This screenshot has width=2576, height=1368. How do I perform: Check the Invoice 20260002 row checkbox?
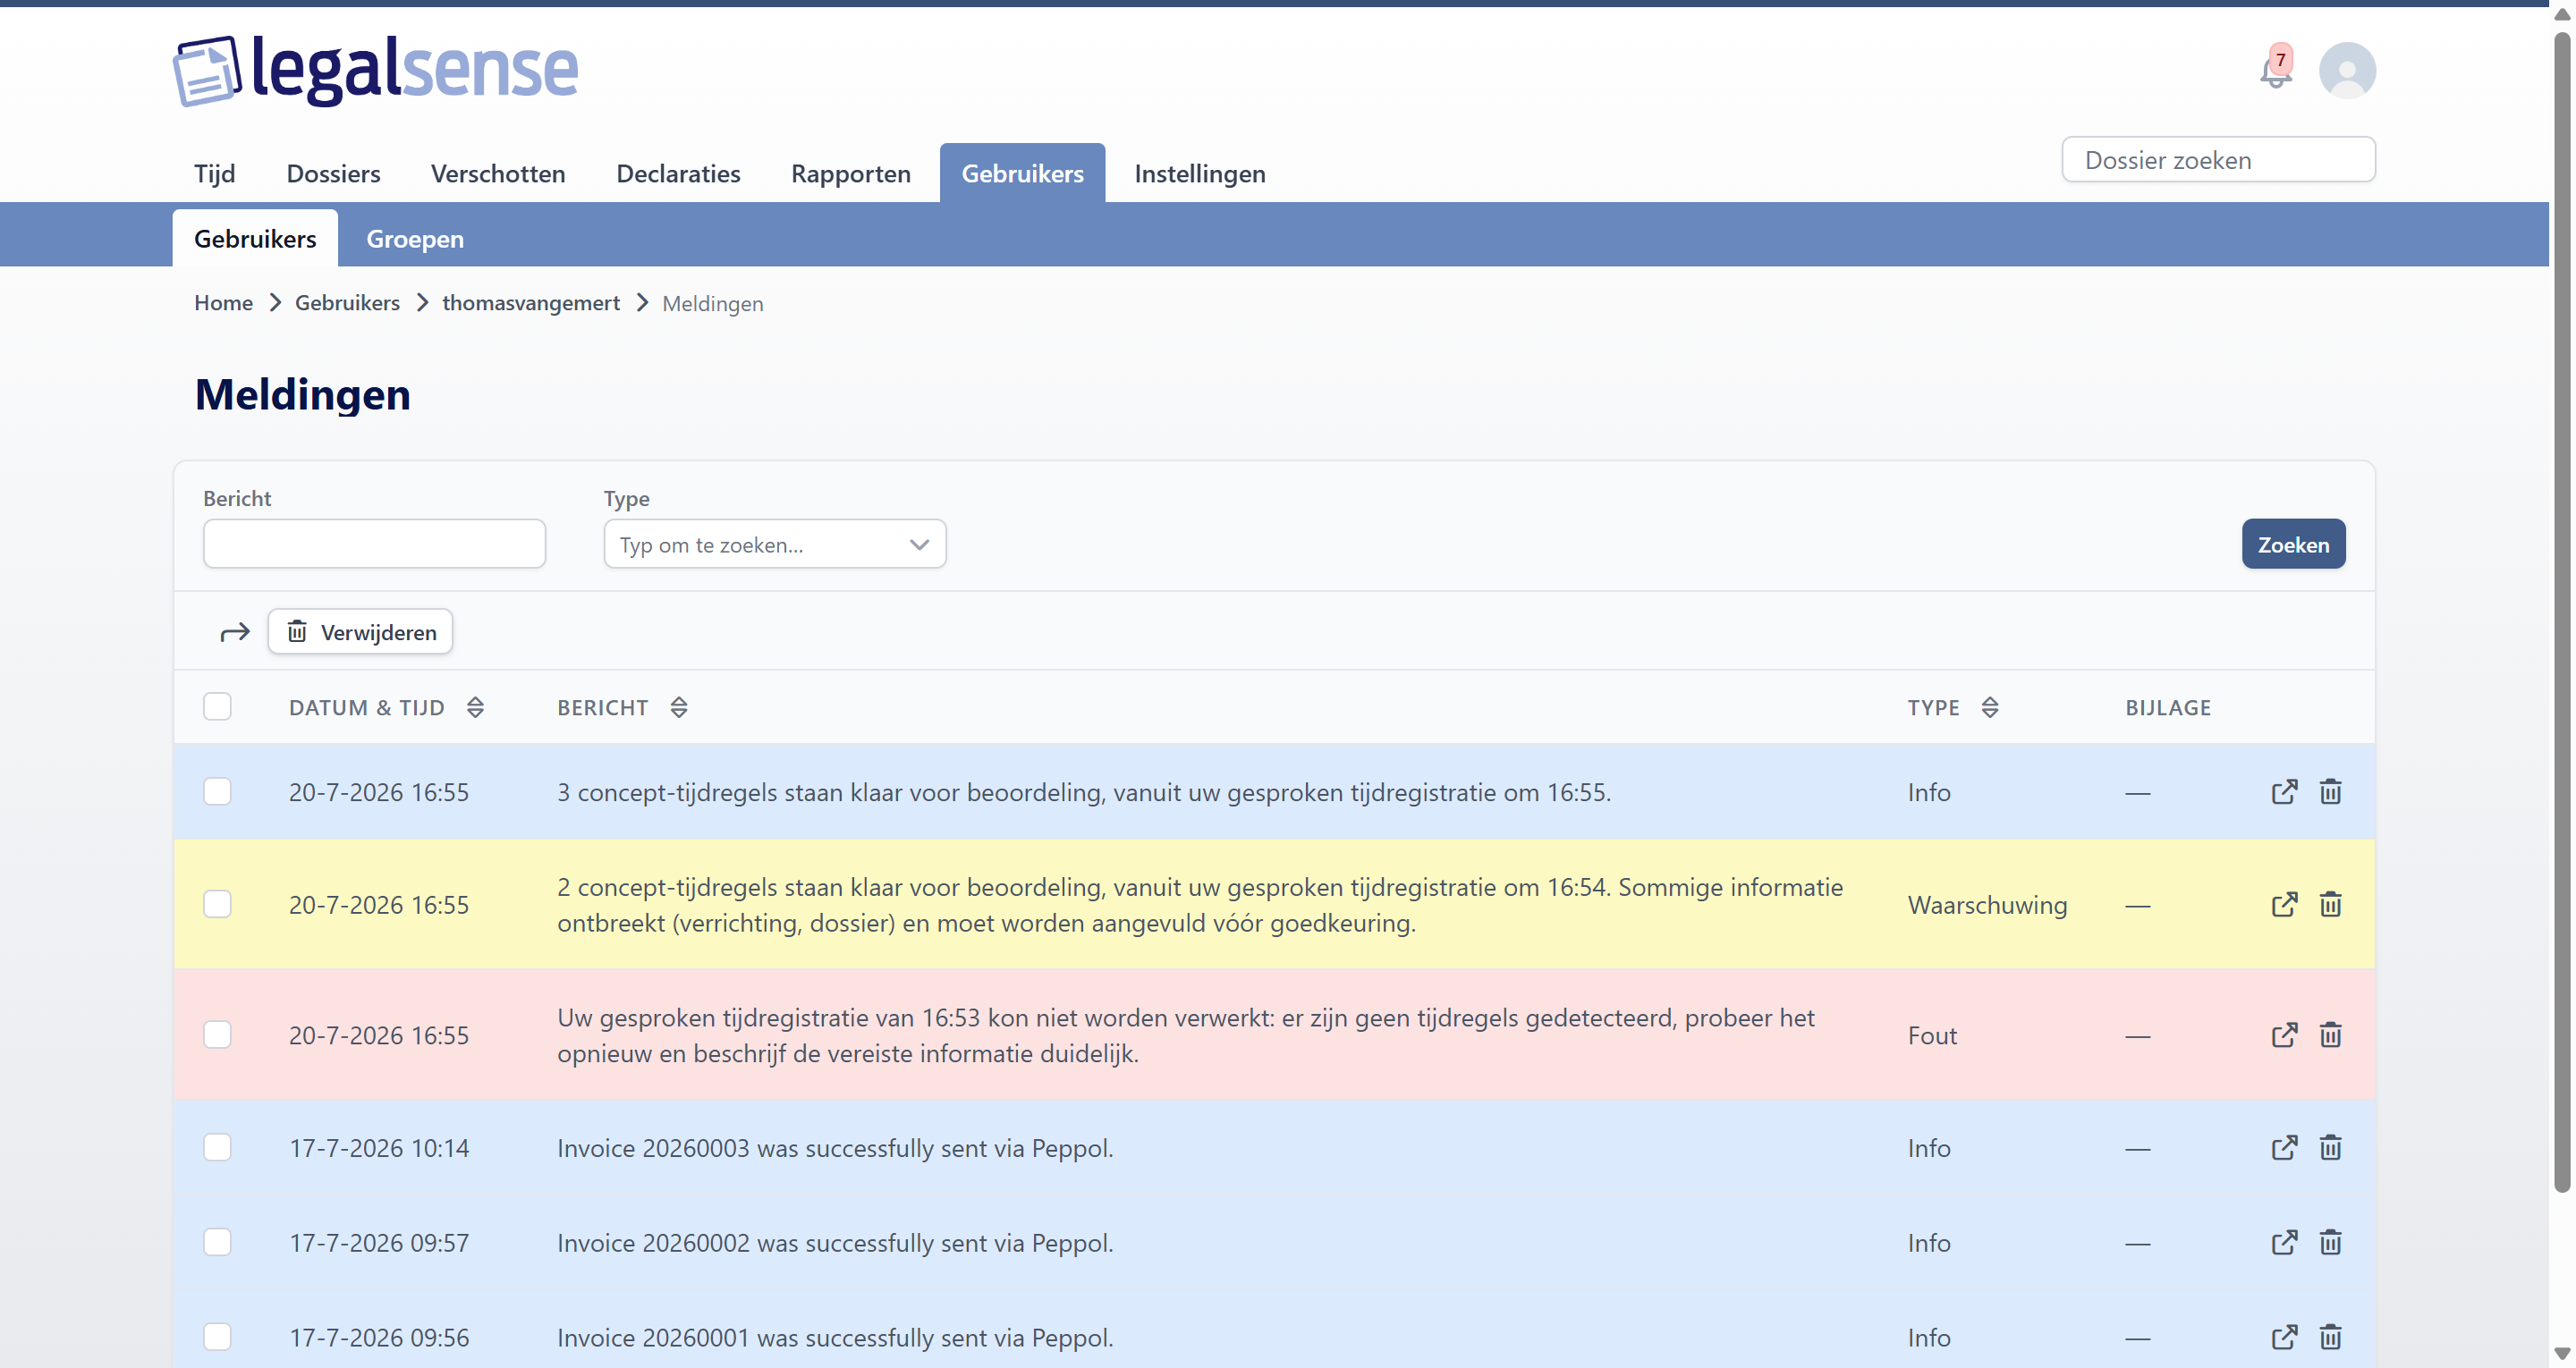click(217, 1243)
